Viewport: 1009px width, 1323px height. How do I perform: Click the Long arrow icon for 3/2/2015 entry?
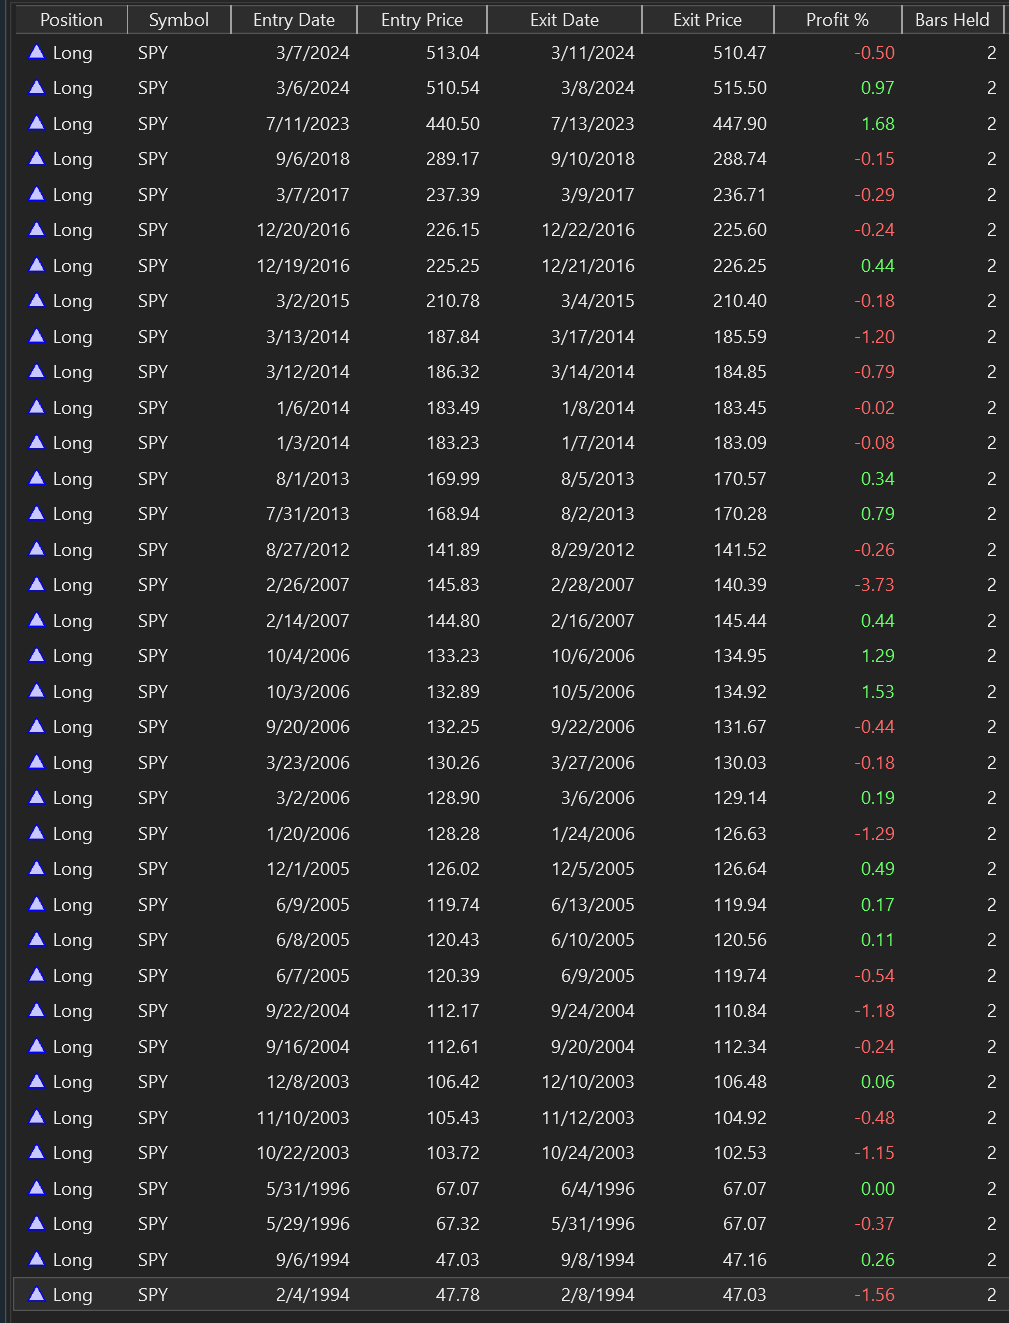coord(37,300)
